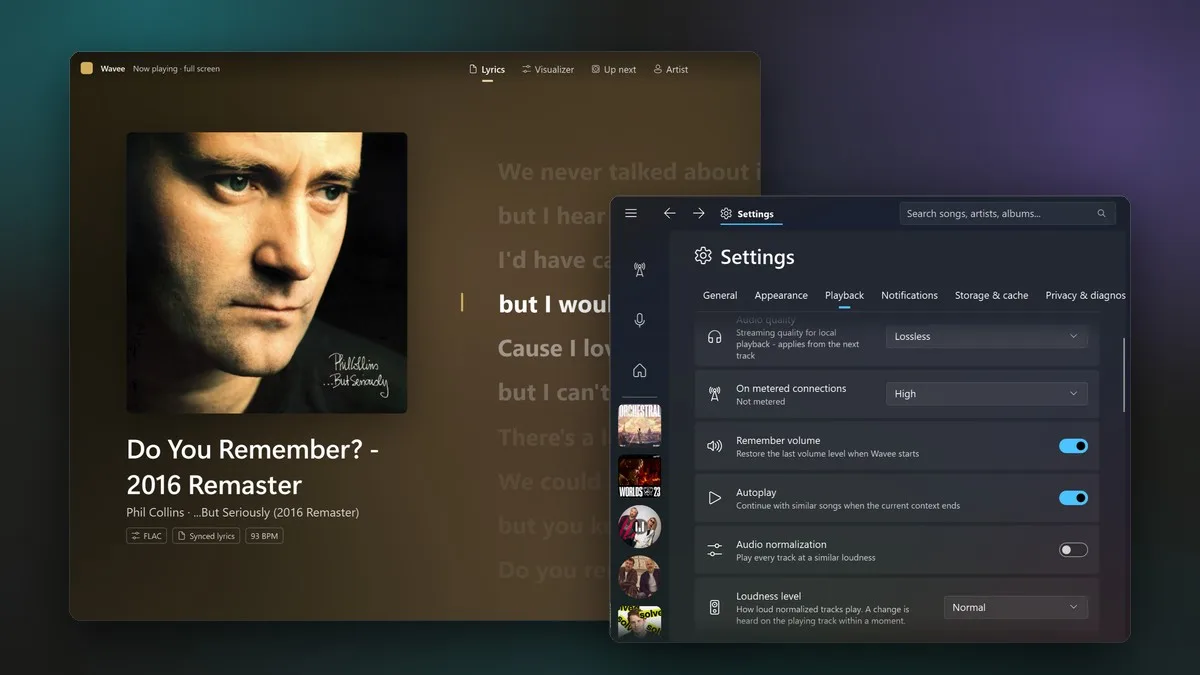Select the General settings tab
The image size is (1200, 675).
(x=720, y=295)
